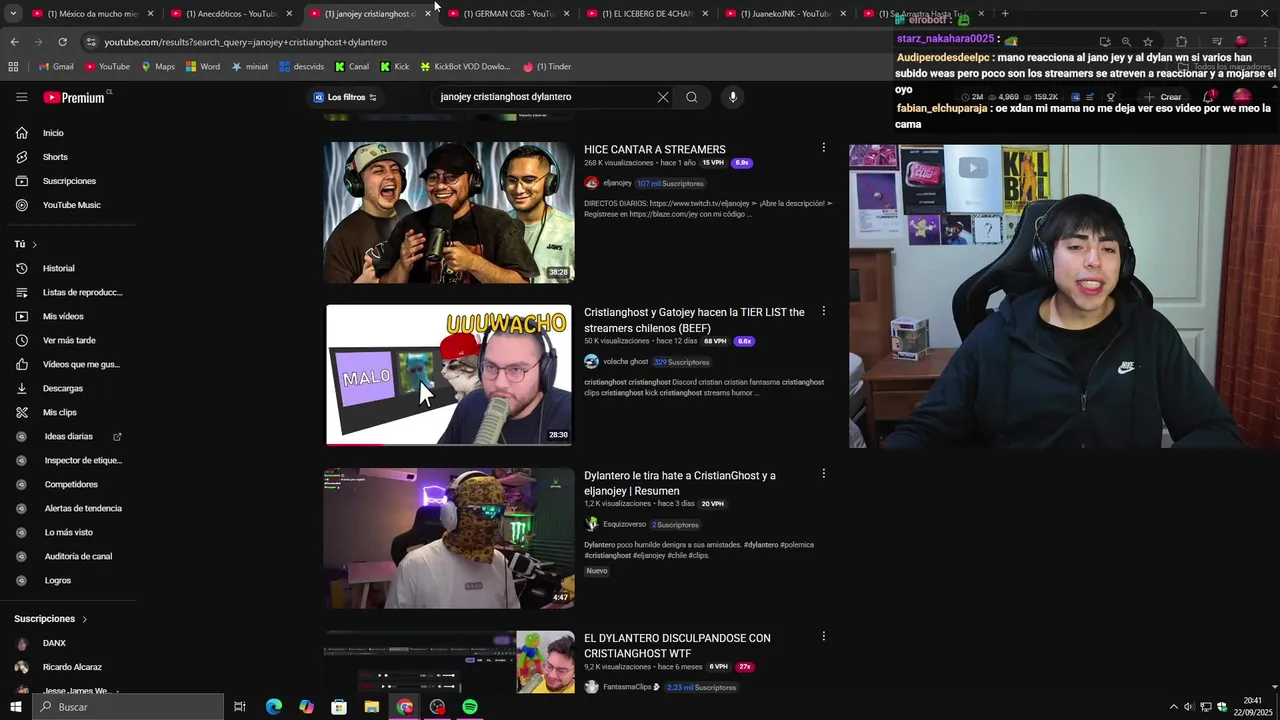Open more options for Dylantero hate video

tap(823, 474)
